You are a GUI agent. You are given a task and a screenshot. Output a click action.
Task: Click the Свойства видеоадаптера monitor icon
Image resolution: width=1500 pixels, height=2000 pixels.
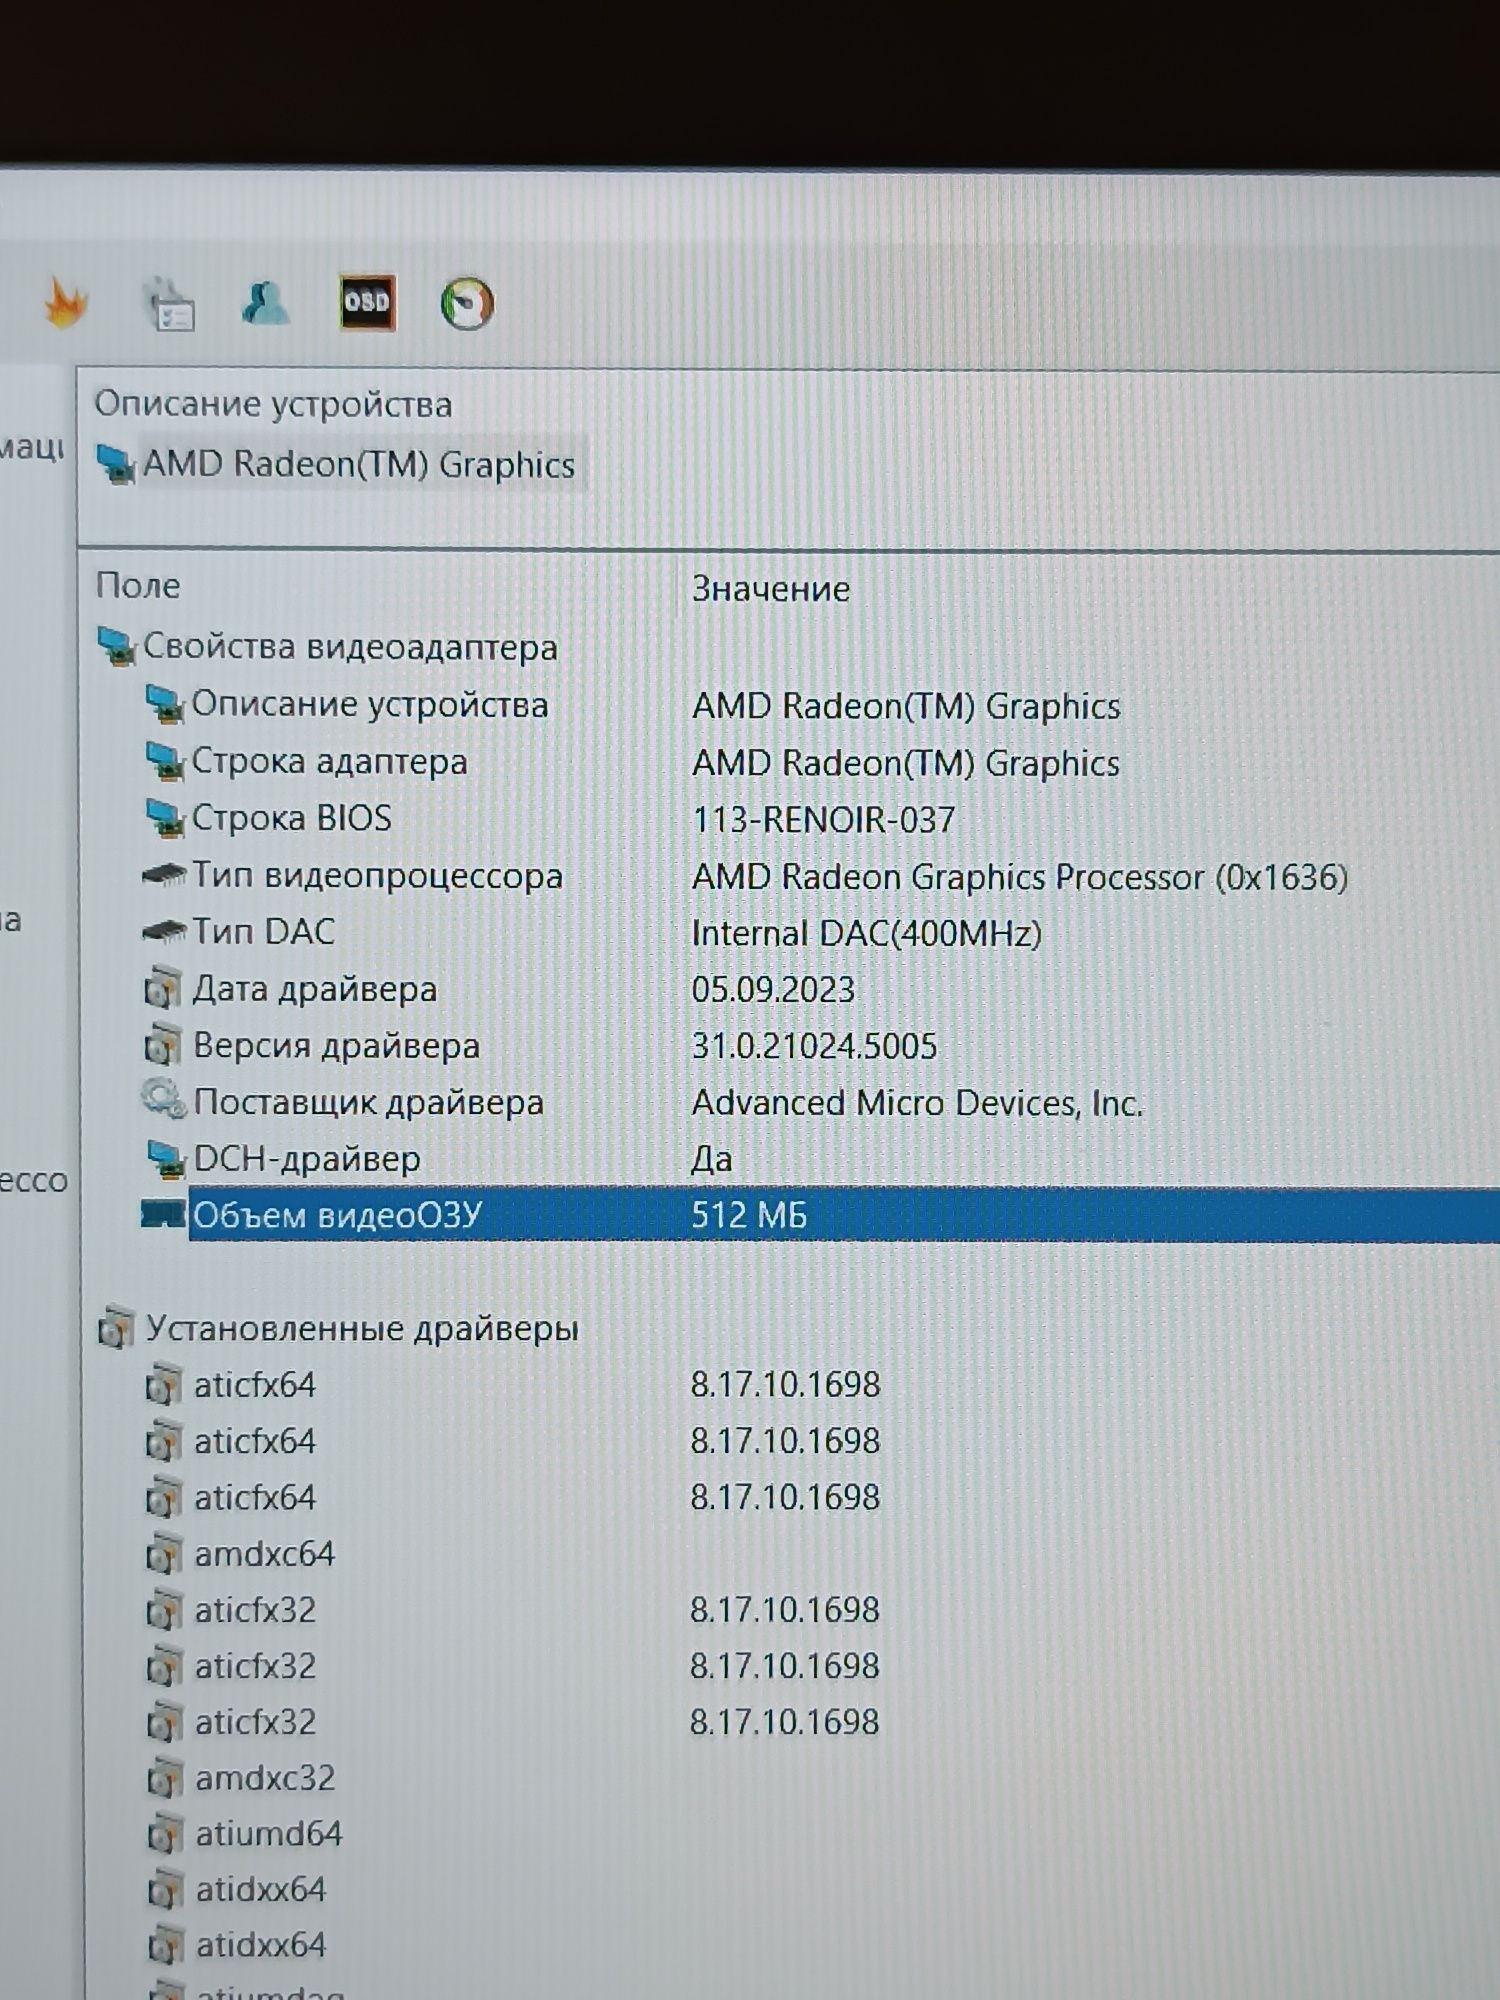(117, 647)
